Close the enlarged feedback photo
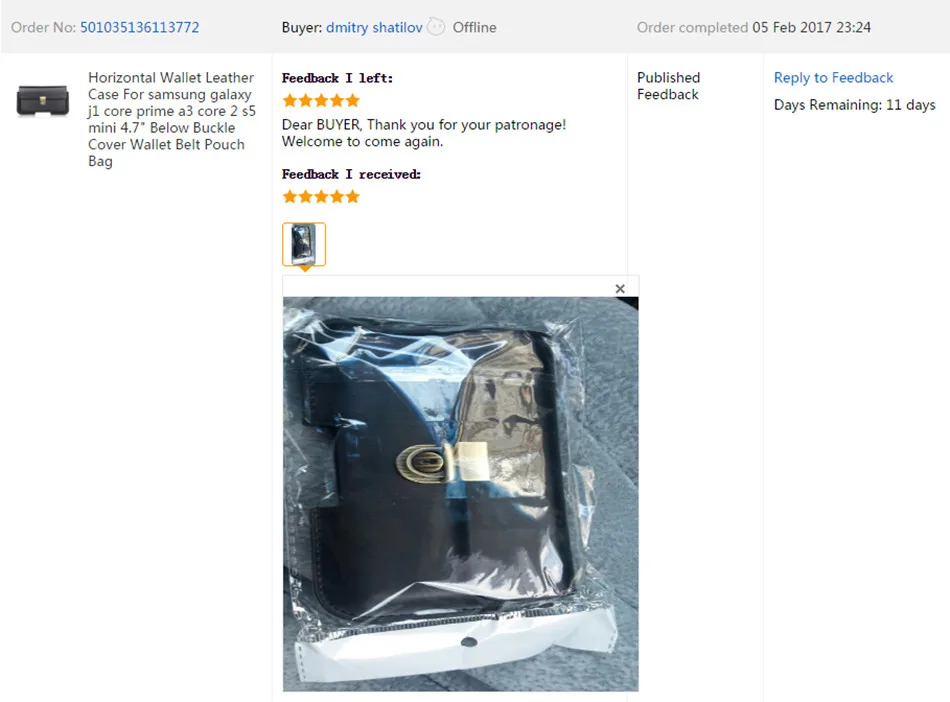This screenshot has height=702, width=950. (x=620, y=289)
